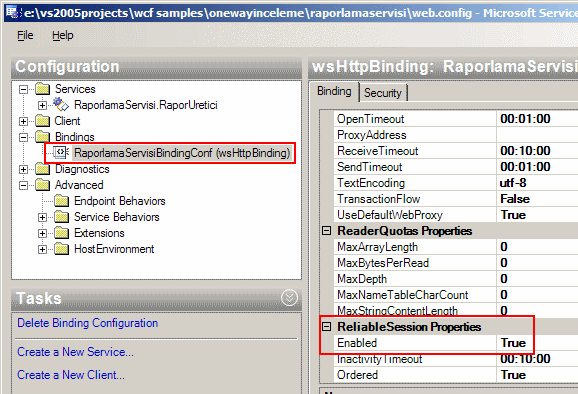
Task: Expand the Service Behaviors node
Action: coord(42,217)
